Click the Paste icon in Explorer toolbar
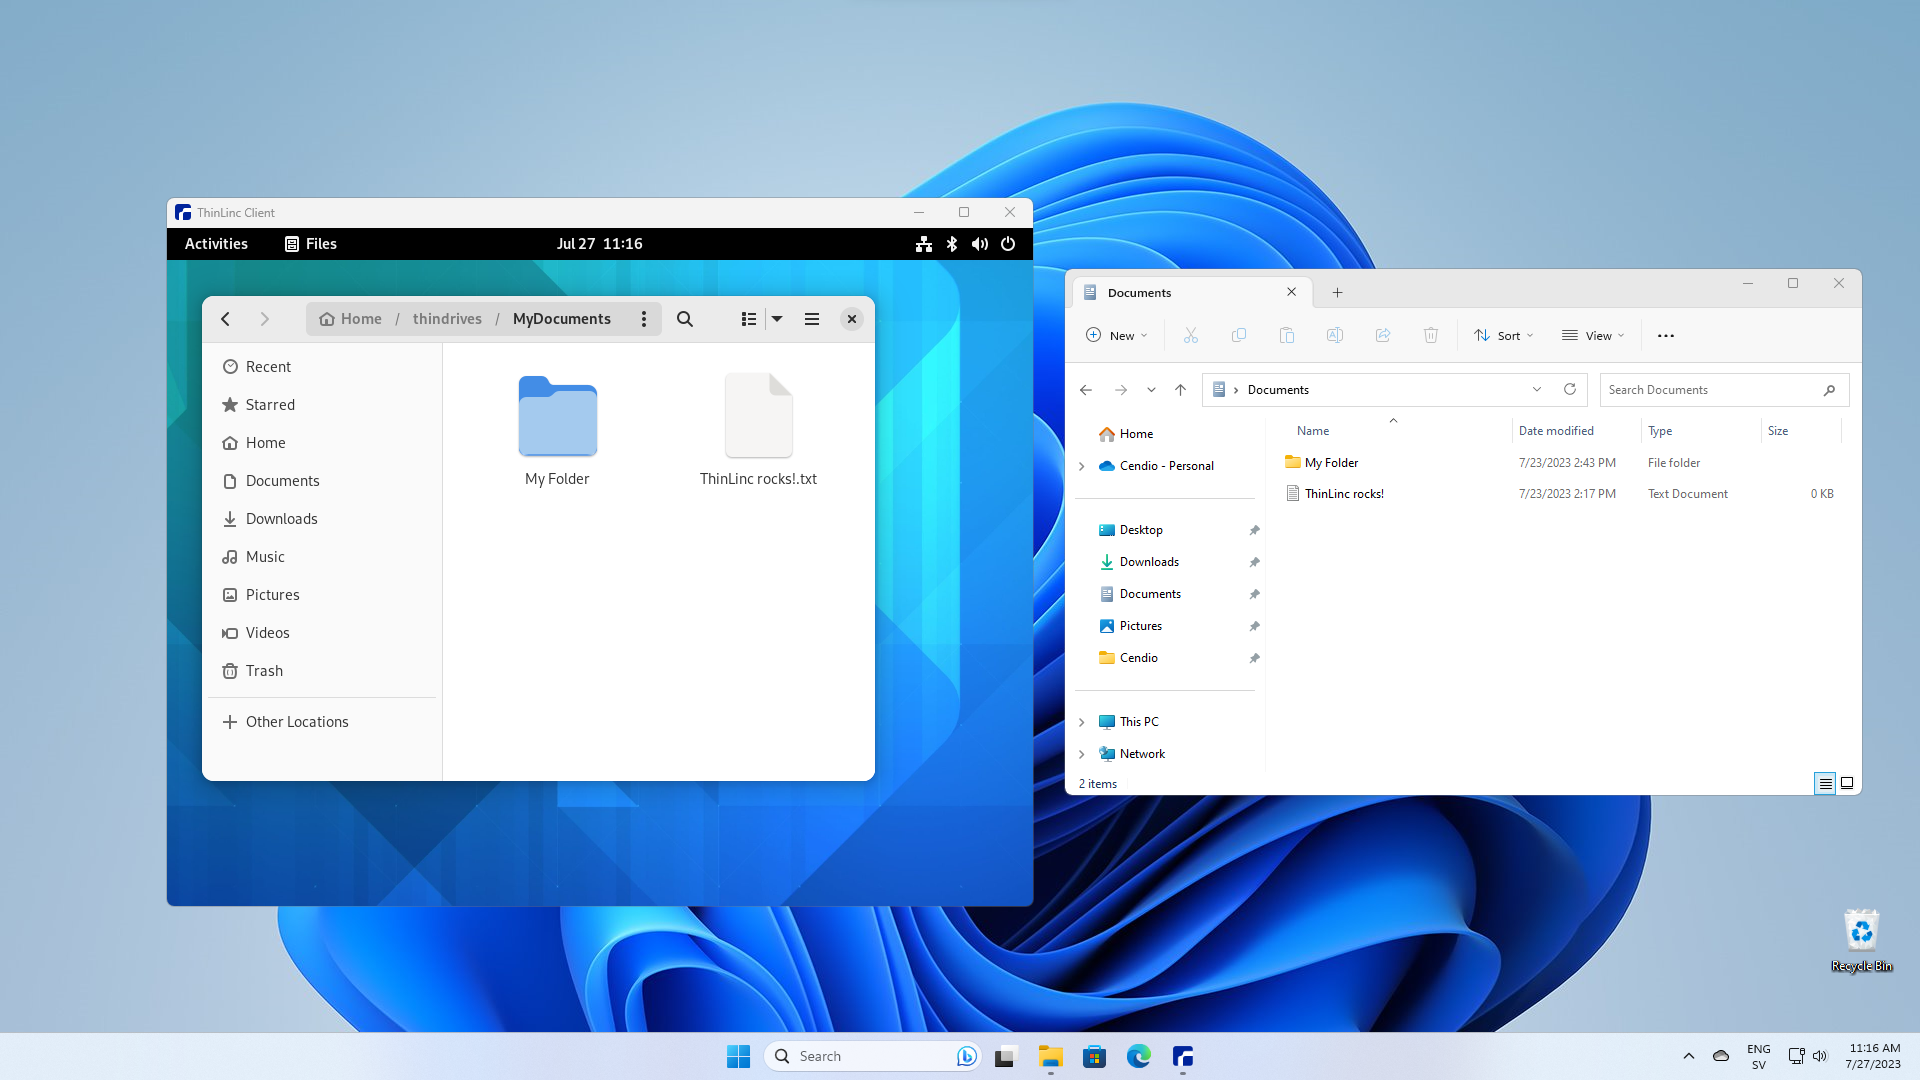Viewport: 1920px width, 1080px height. pyautogui.click(x=1286, y=335)
